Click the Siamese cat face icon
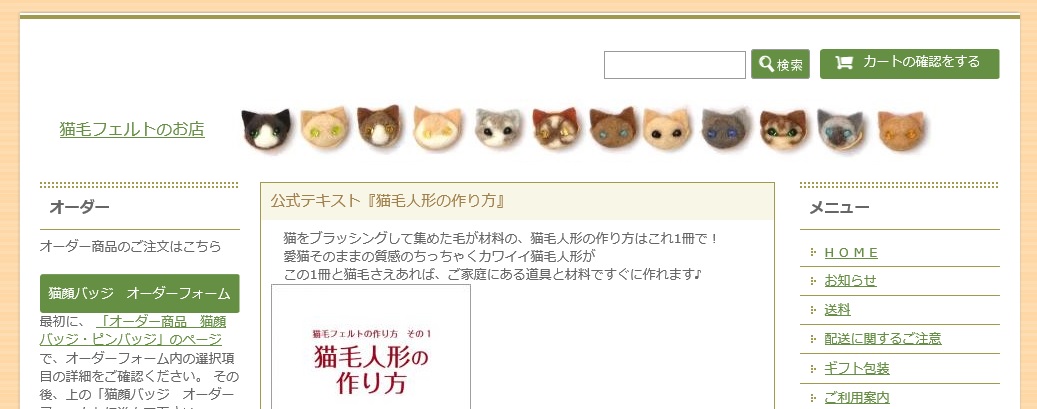 click(840, 129)
